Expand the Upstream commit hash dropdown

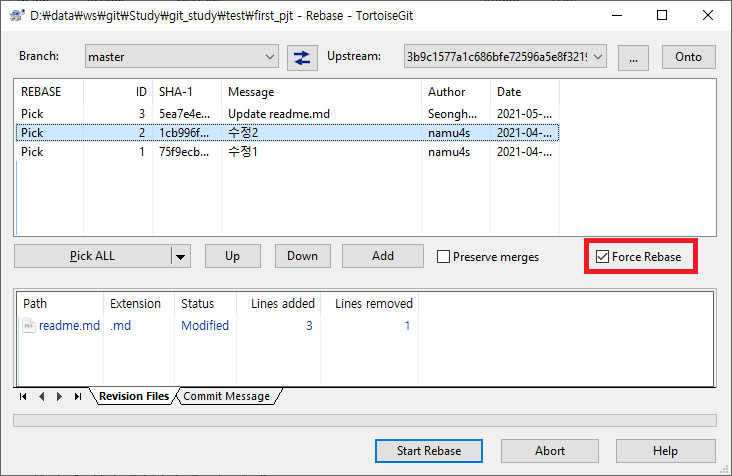pyautogui.click(x=505, y=57)
